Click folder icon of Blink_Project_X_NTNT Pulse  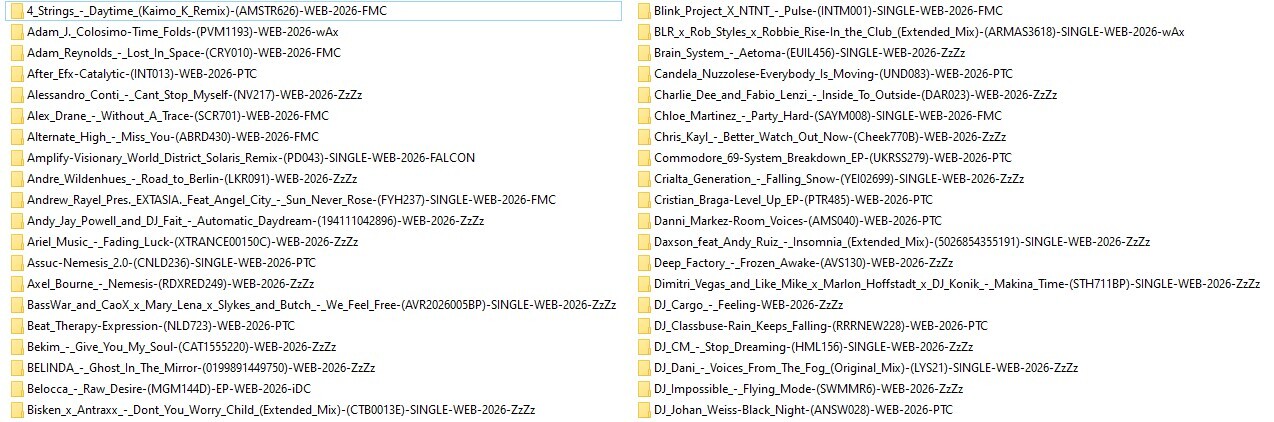643,11
